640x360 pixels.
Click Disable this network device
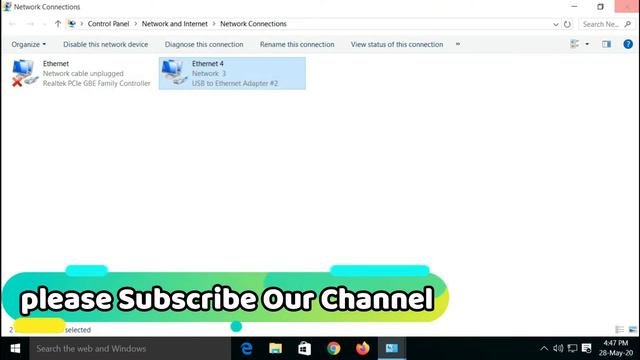pos(105,44)
